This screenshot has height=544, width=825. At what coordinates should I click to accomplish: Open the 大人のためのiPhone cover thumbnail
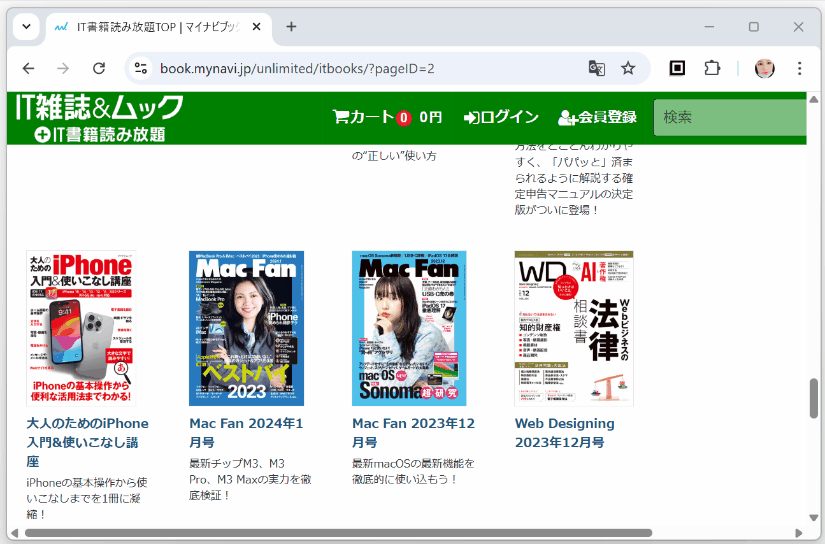pos(81,328)
